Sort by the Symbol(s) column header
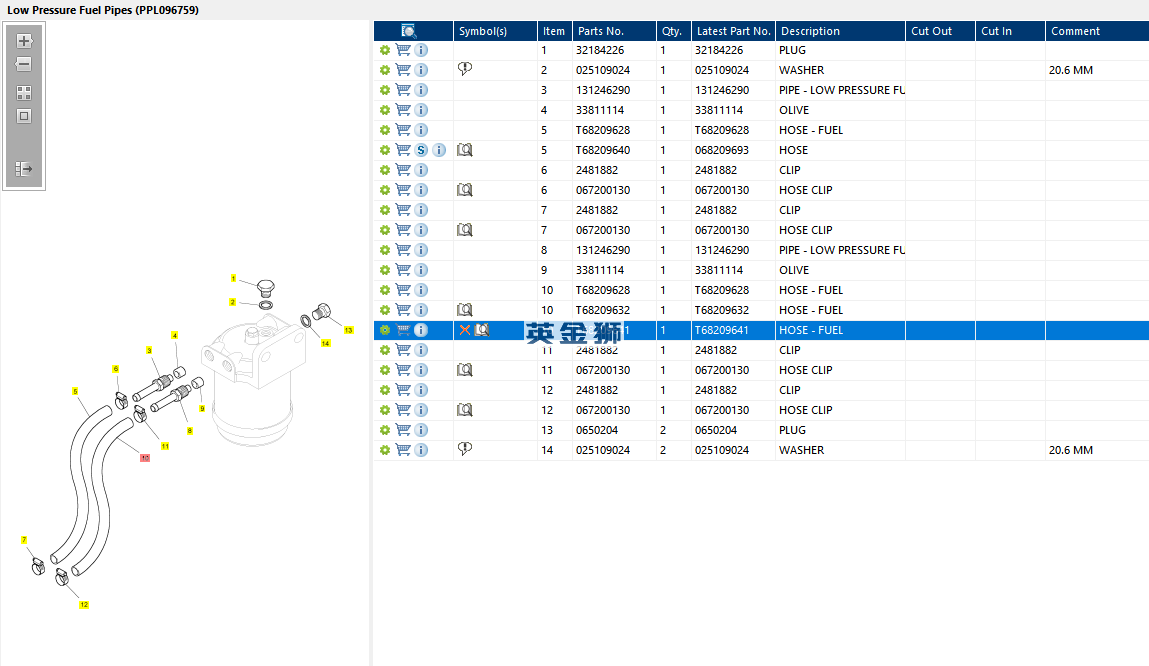Screen dimensions: 1149x666 (495, 31)
